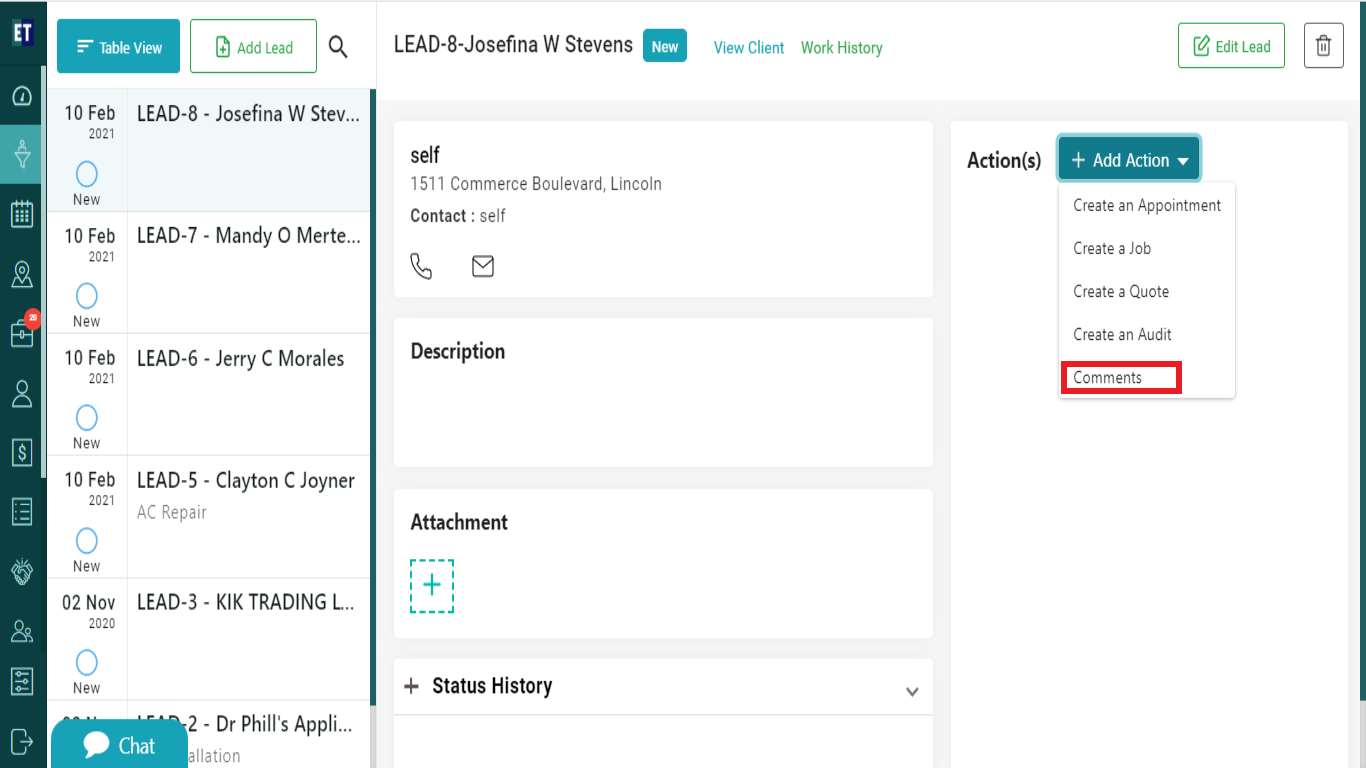Switch to Table View
The image size is (1366, 768).
[x=119, y=47]
